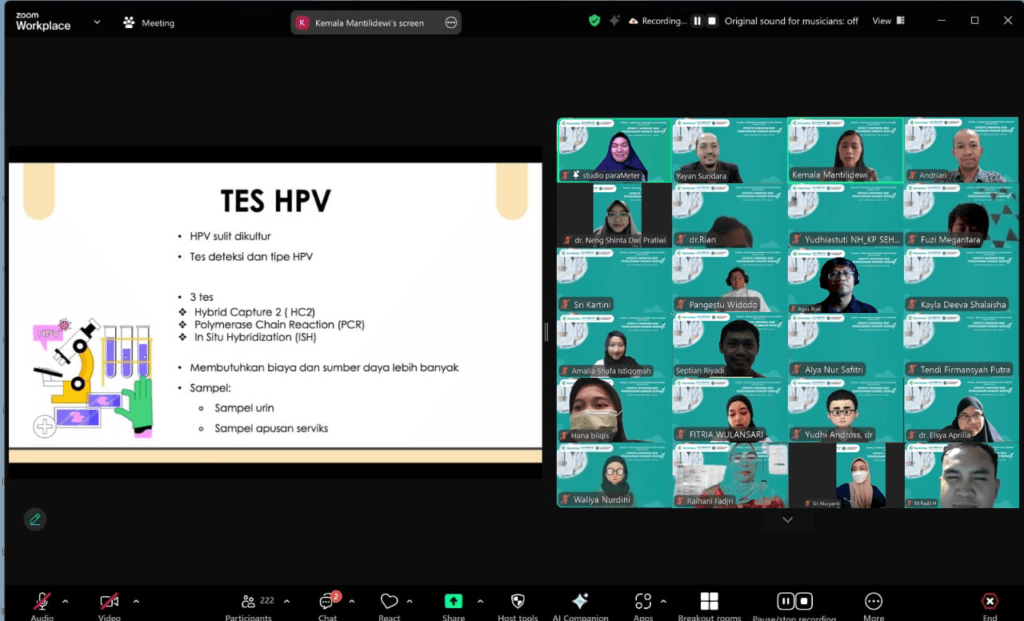Open More options in meeting toolbar
Viewport: 1024px width, 621px height.
[x=873, y=602]
